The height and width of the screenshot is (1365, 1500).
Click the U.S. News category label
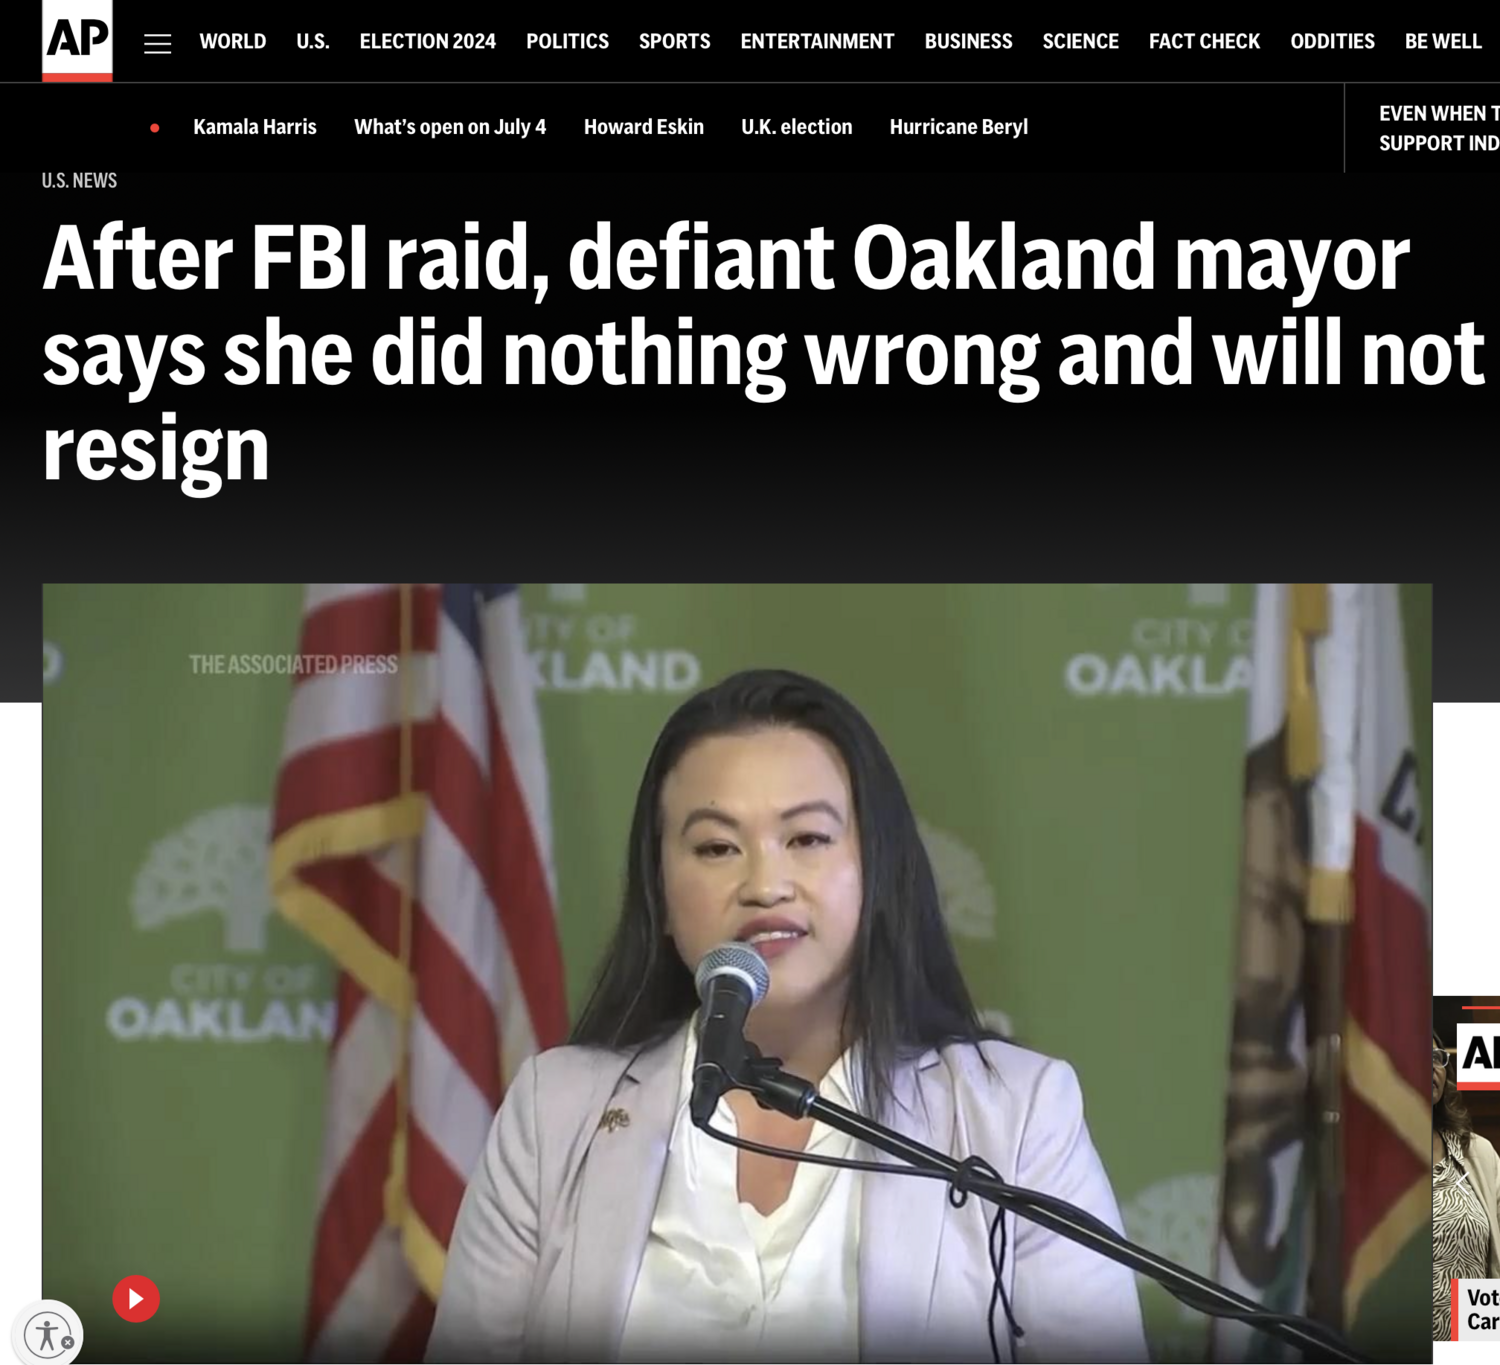pos(80,180)
